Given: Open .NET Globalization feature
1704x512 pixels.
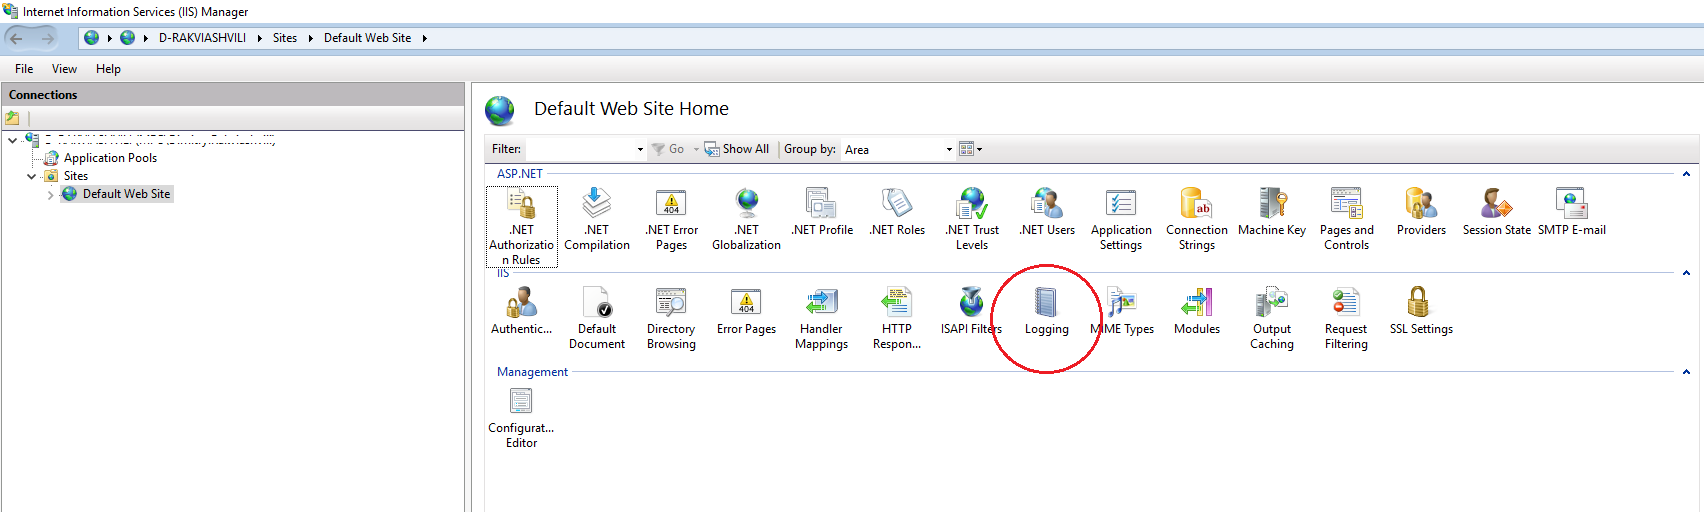Looking at the screenshot, I should click(746, 219).
